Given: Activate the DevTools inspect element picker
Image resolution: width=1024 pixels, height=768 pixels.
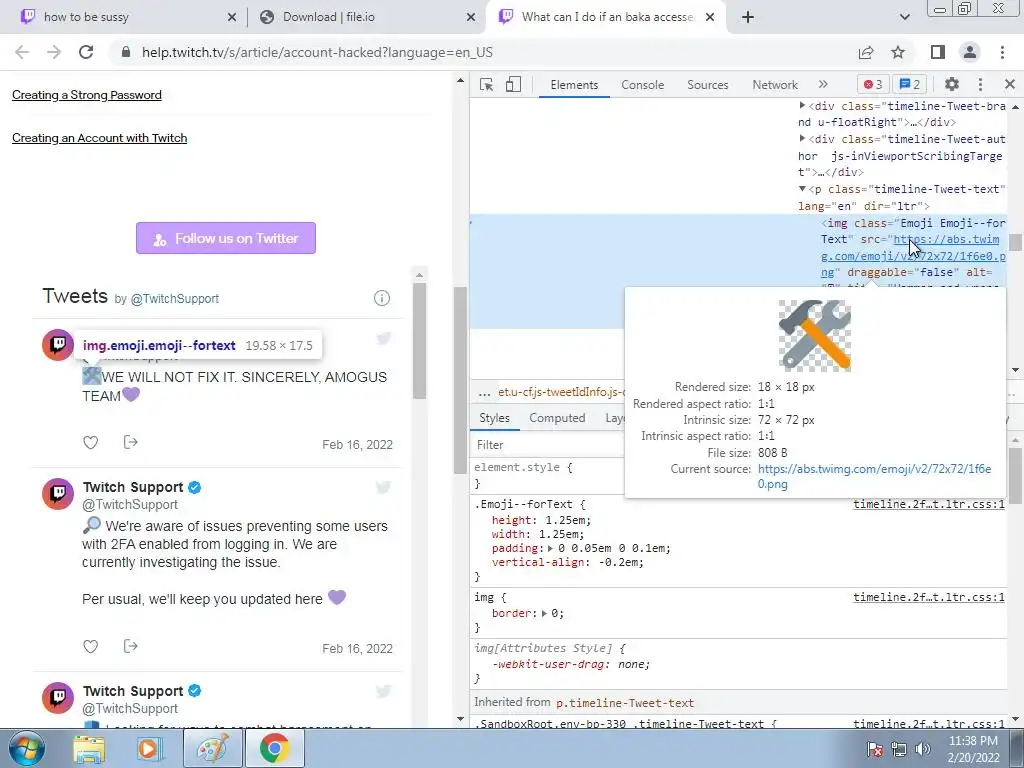Looking at the screenshot, I should pos(486,85).
